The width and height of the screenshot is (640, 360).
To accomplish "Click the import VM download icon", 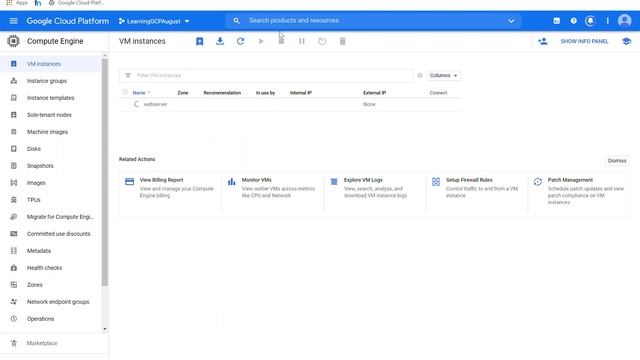I will [x=220, y=41].
